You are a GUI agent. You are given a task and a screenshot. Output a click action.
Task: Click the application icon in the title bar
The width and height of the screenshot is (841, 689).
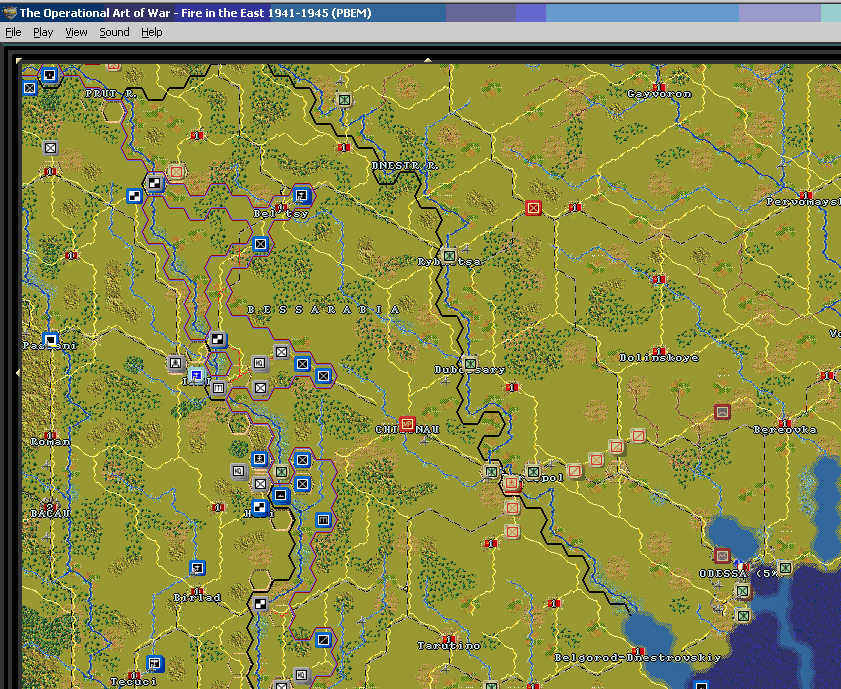pyautogui.click(x=9, y=12)
